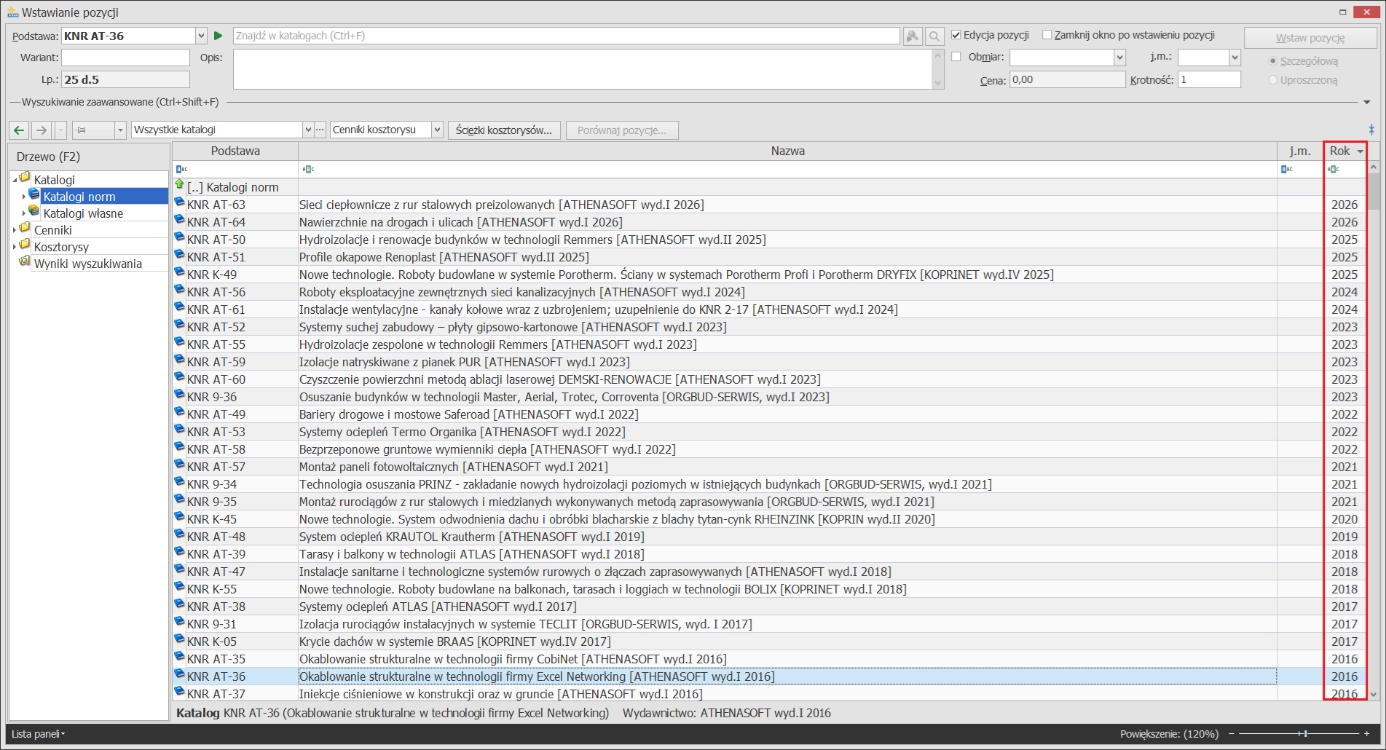The height and width of the screenshot is (750, 1386).
Task: Expand the Cenniki tree node
Action: pos(14,230)
